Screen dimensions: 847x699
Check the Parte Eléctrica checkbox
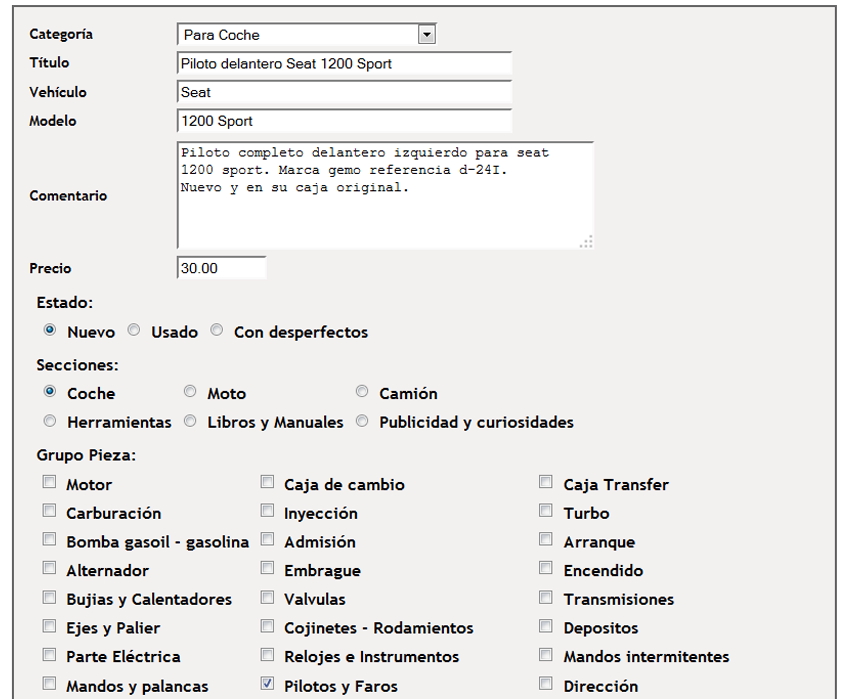[49, 655]
